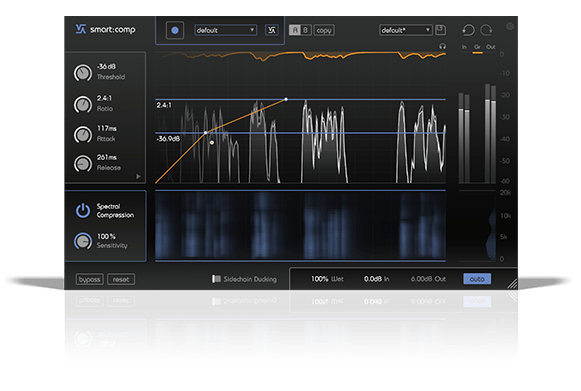This screenshot has height=391, width=581.
Task: Switch to state B
Action: click(305, 30)
